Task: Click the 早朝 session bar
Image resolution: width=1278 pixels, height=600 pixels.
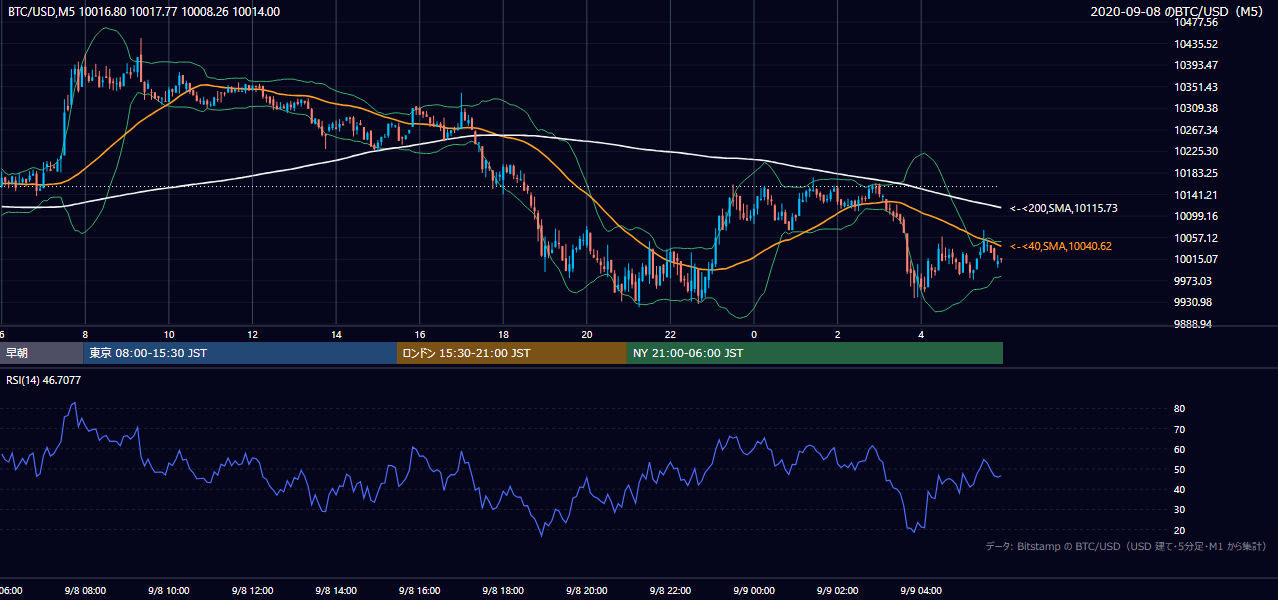Action: [41, 353]
